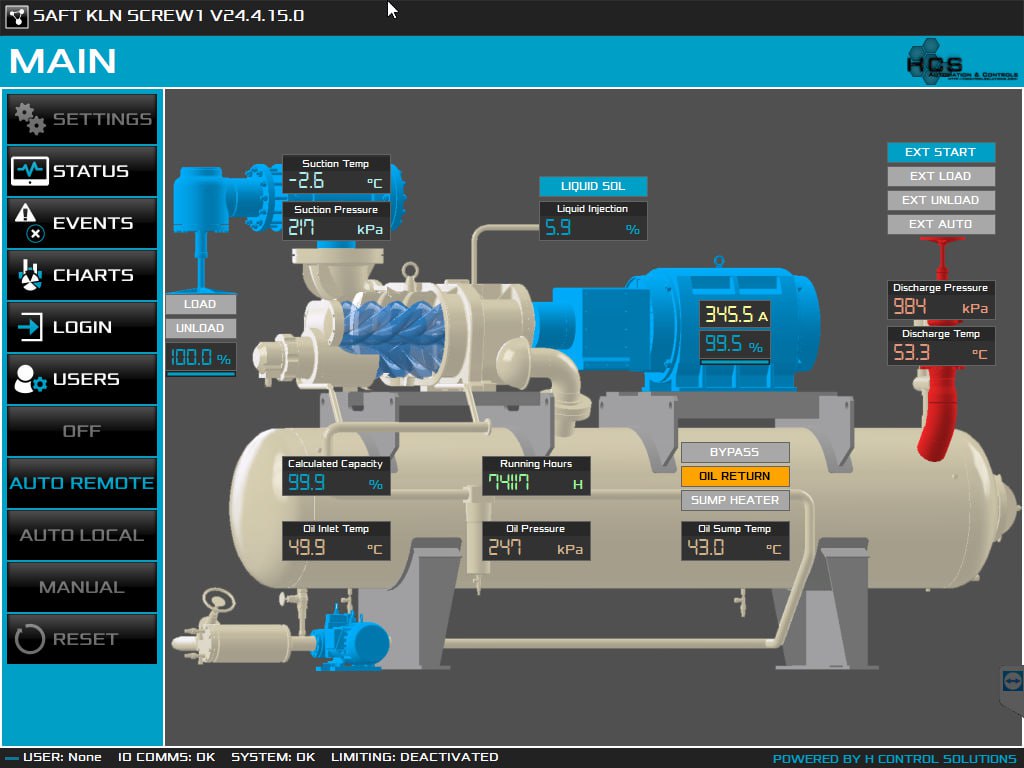Viewport: 1024px width, 768px height.
Task: Open the USERS page
Action: pos(82,379)
